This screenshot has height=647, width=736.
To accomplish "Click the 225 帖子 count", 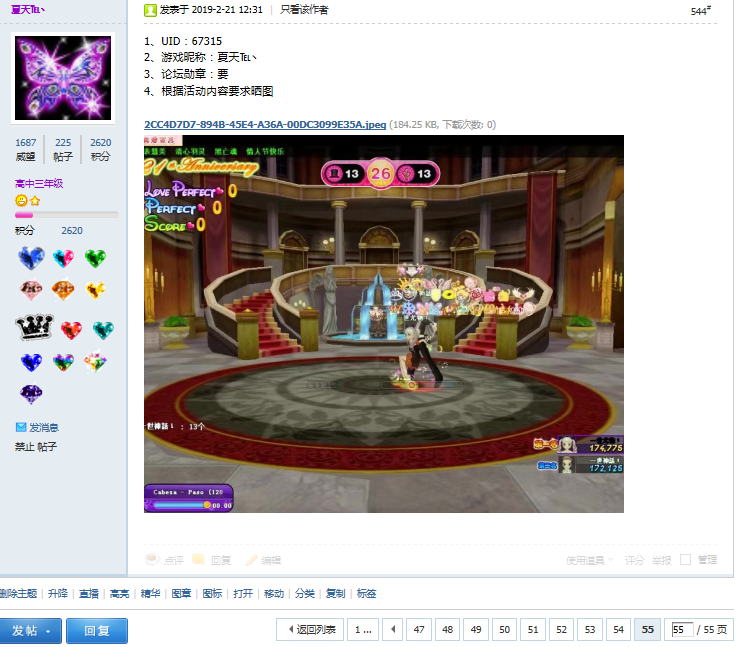I will pos(63,149).
